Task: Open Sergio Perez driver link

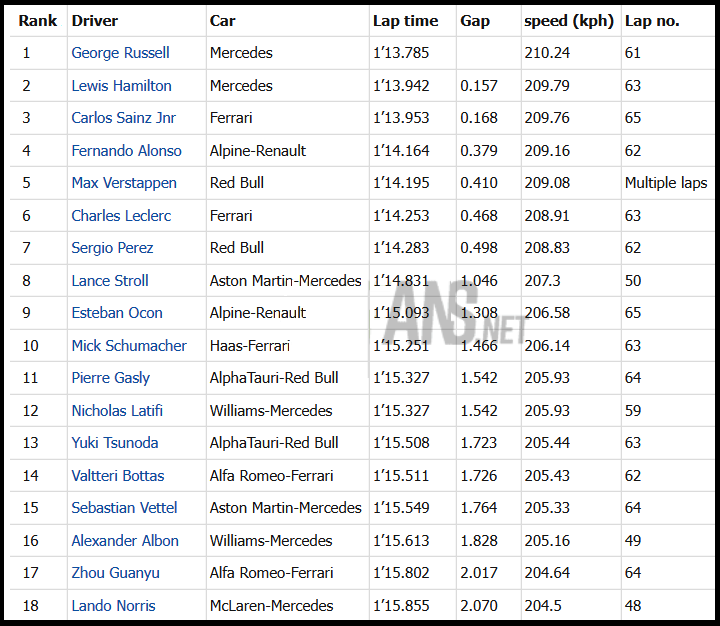Action: click(x=112, y=248)
